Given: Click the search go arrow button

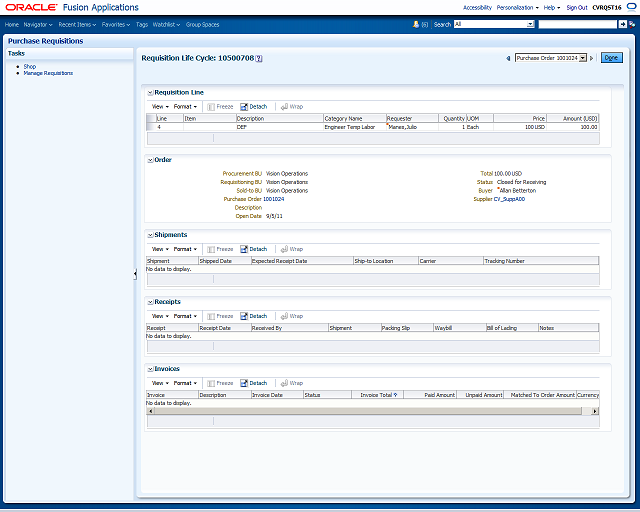Looking at the screenshot, I should (623, 24).
